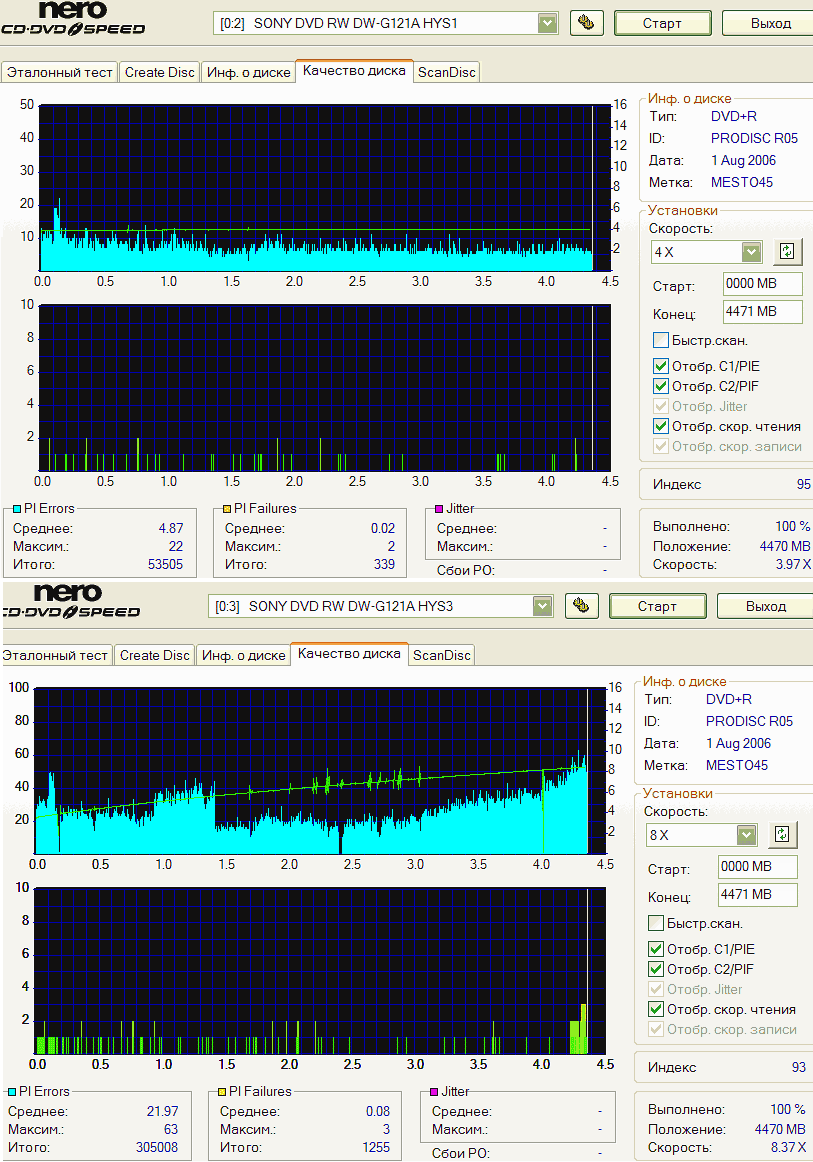This screenshot has width=813, height=1162.
Task: Open options icon in the bottom HYS3 window
Action: tap(581, 606)
